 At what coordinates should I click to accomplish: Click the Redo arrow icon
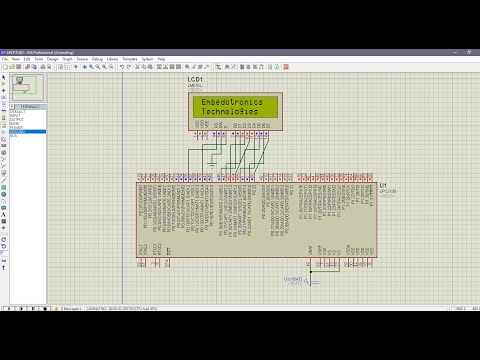(x=128, y=67)
